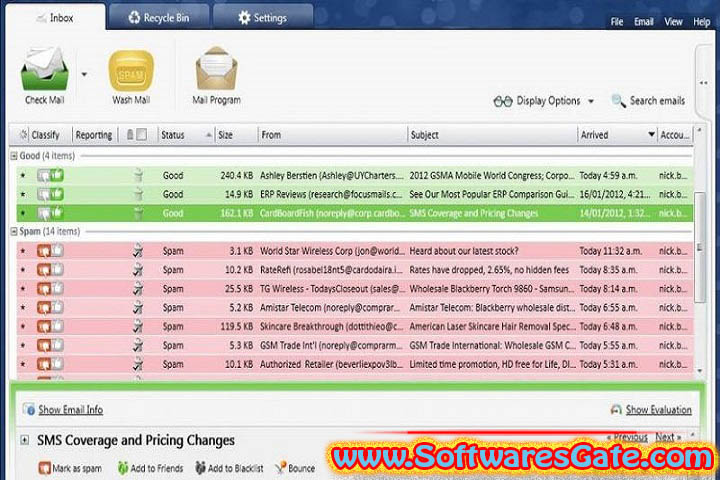The height and width of the screenshot is (480, 720).
Task: Mark ERP Reviews email thumbs-down
Action: (44, 194)
